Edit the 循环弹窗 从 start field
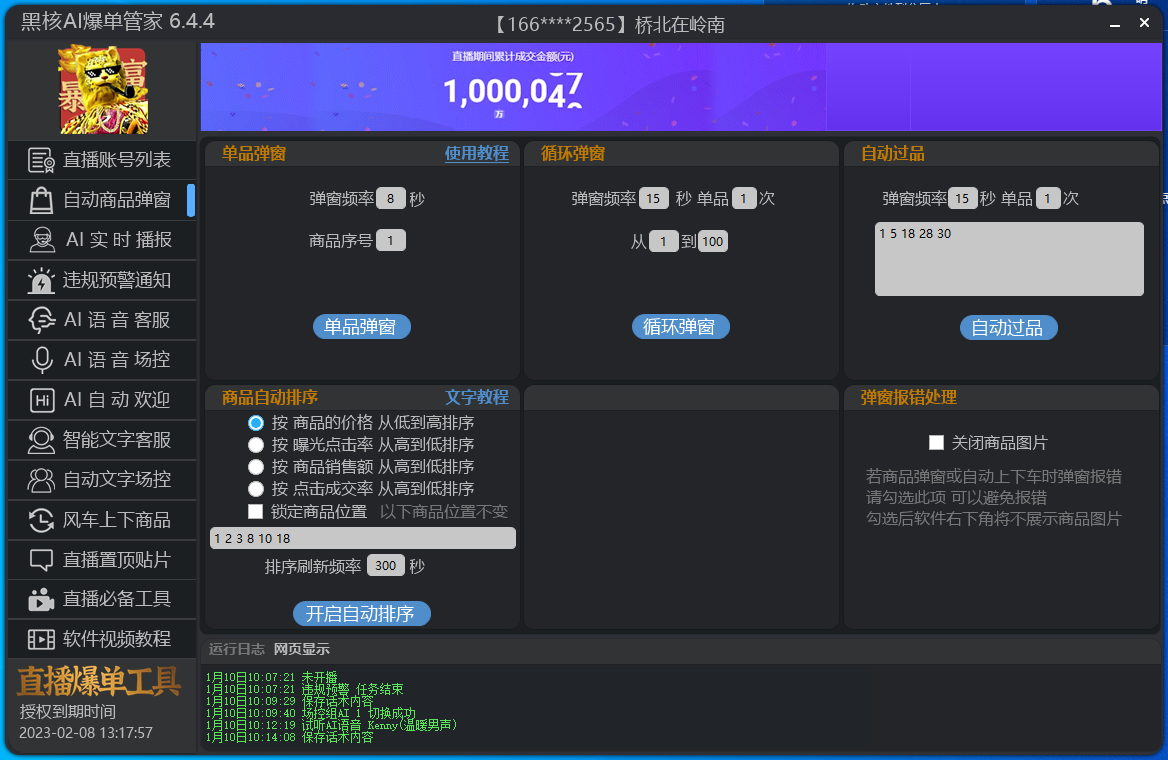The width and height of the screenshot is (1168, 760). click(x=663, y=241)
